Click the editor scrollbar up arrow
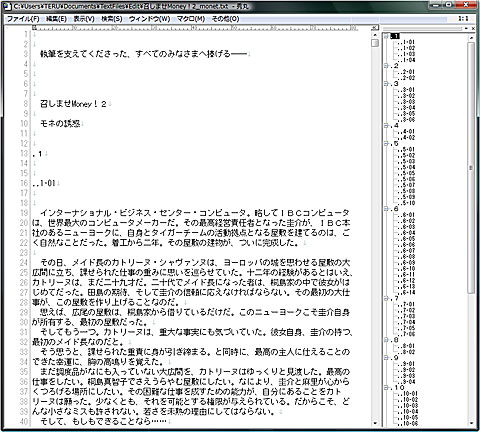 tap(375, 35)
